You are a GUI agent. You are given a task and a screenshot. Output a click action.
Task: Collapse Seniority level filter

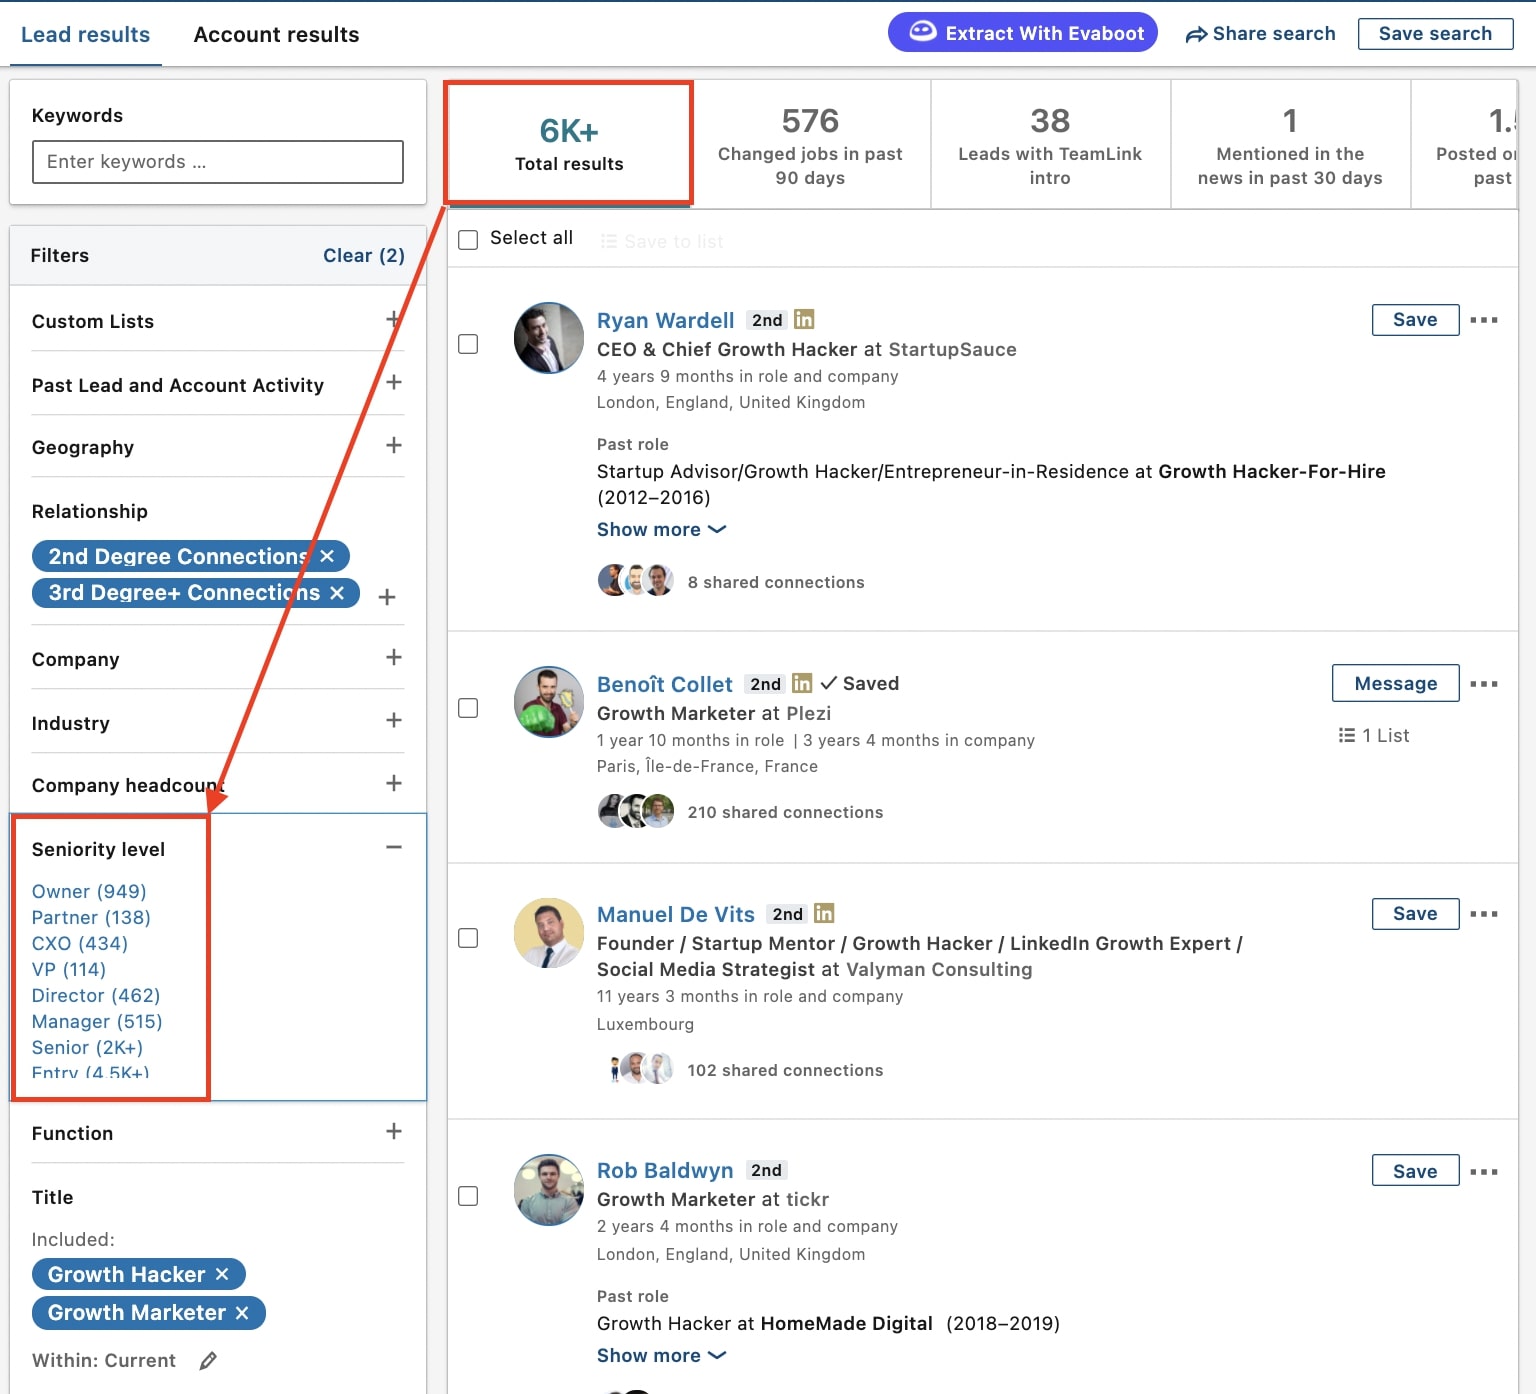coord(394,847)
